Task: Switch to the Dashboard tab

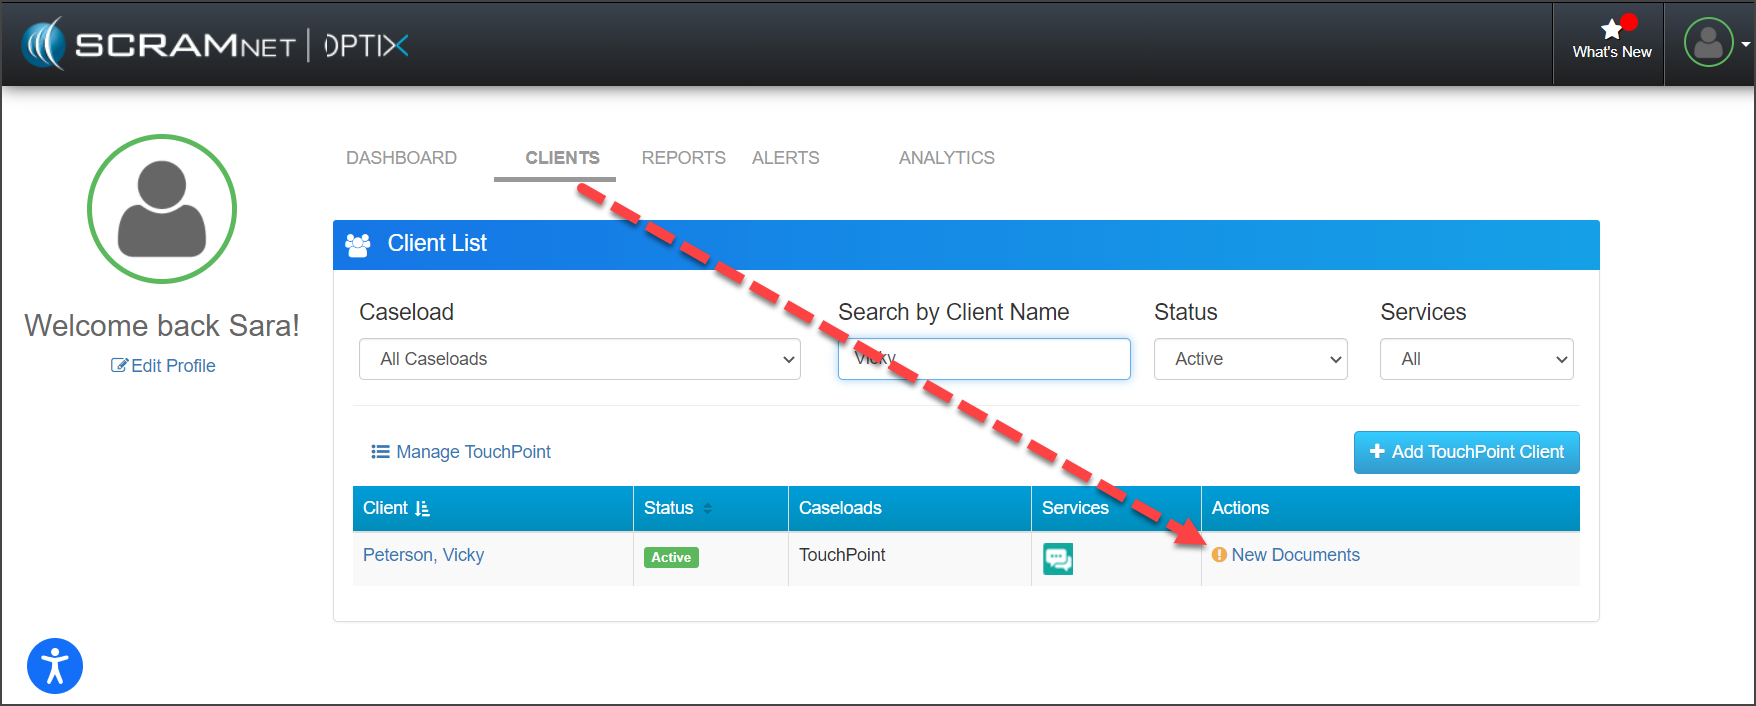Action: 401,158
